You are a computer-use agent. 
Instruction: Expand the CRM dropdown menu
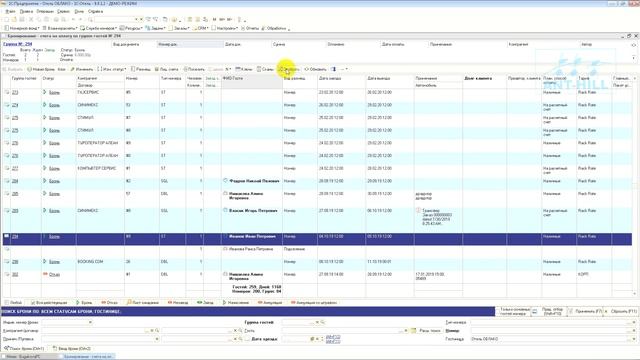point(200,28)
